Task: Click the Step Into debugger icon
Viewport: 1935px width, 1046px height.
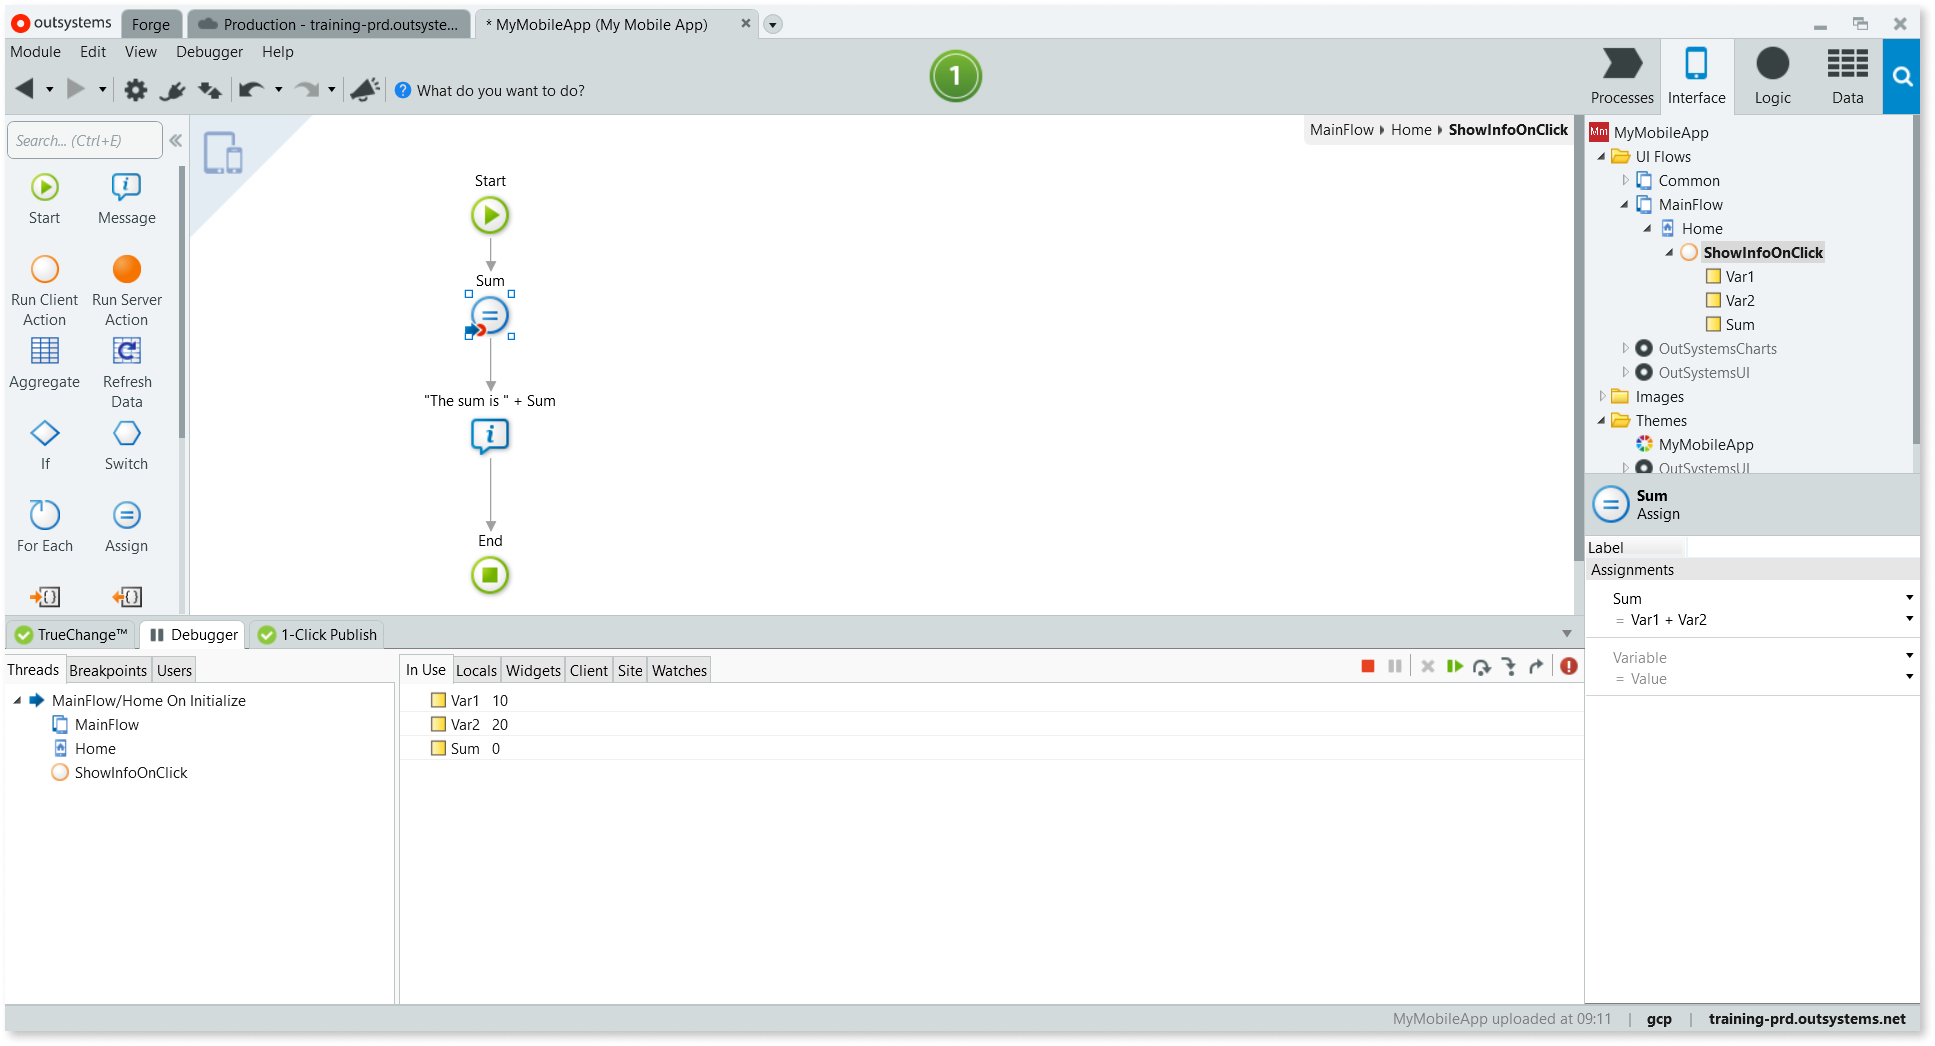Action: coord(1509,666)
